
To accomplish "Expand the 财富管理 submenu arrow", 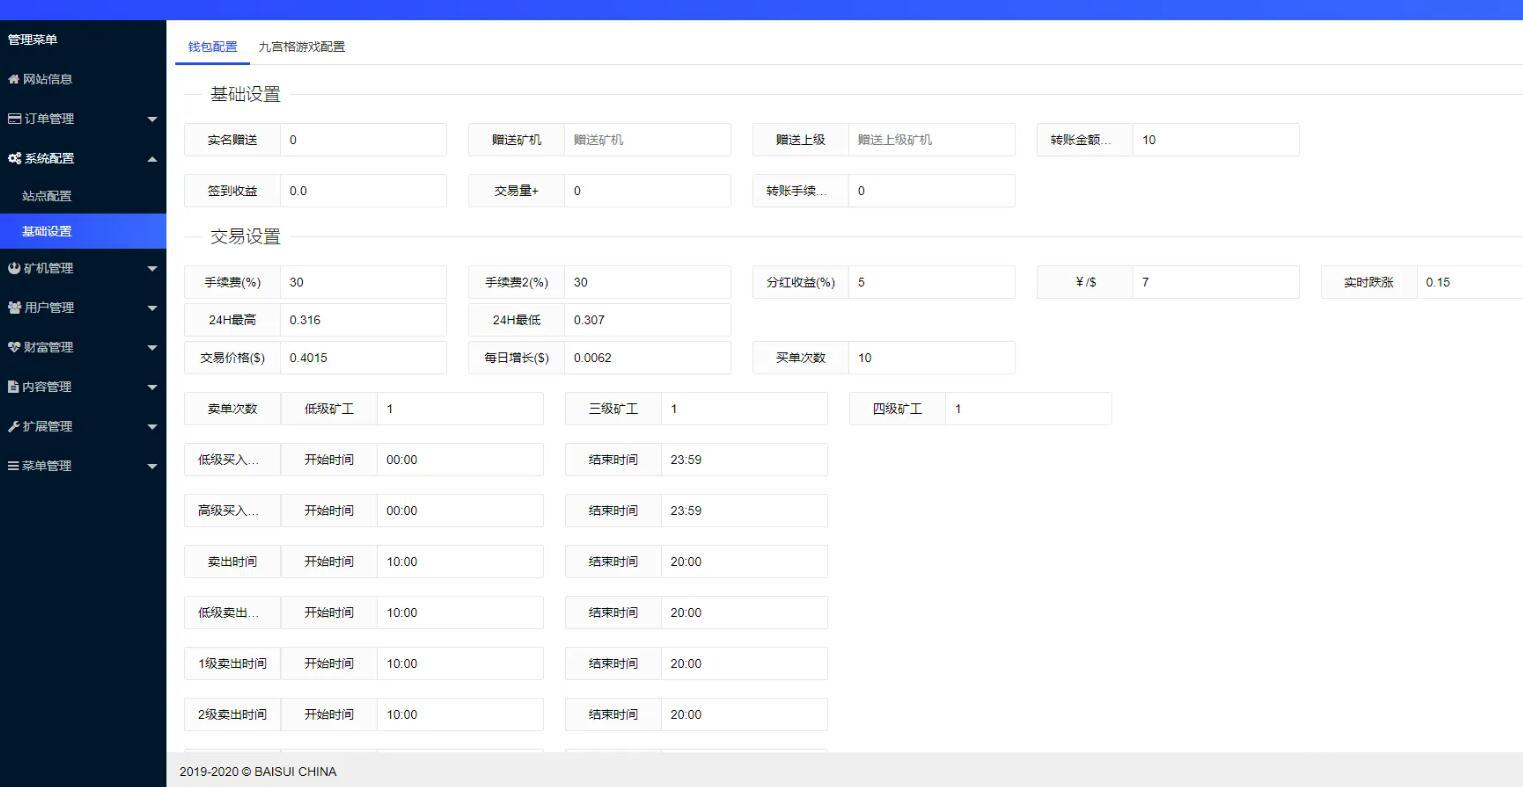I will pyautogui.click(x=152, y=348).
